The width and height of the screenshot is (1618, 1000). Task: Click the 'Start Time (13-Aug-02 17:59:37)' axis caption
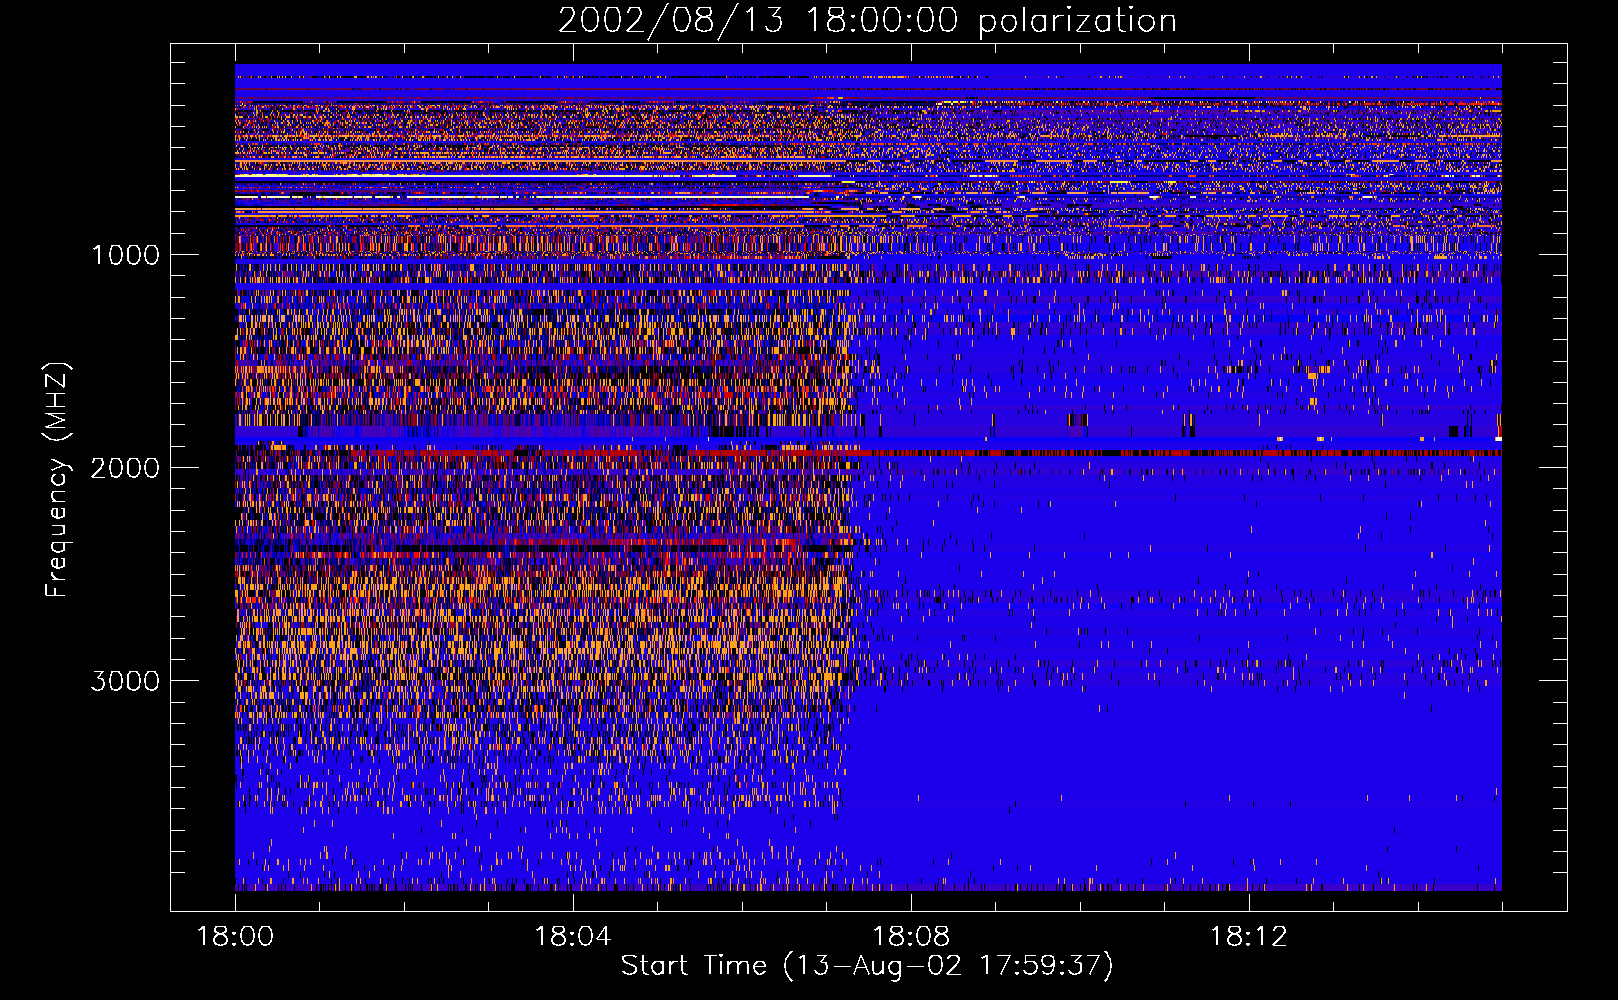[x=867, y=966]
